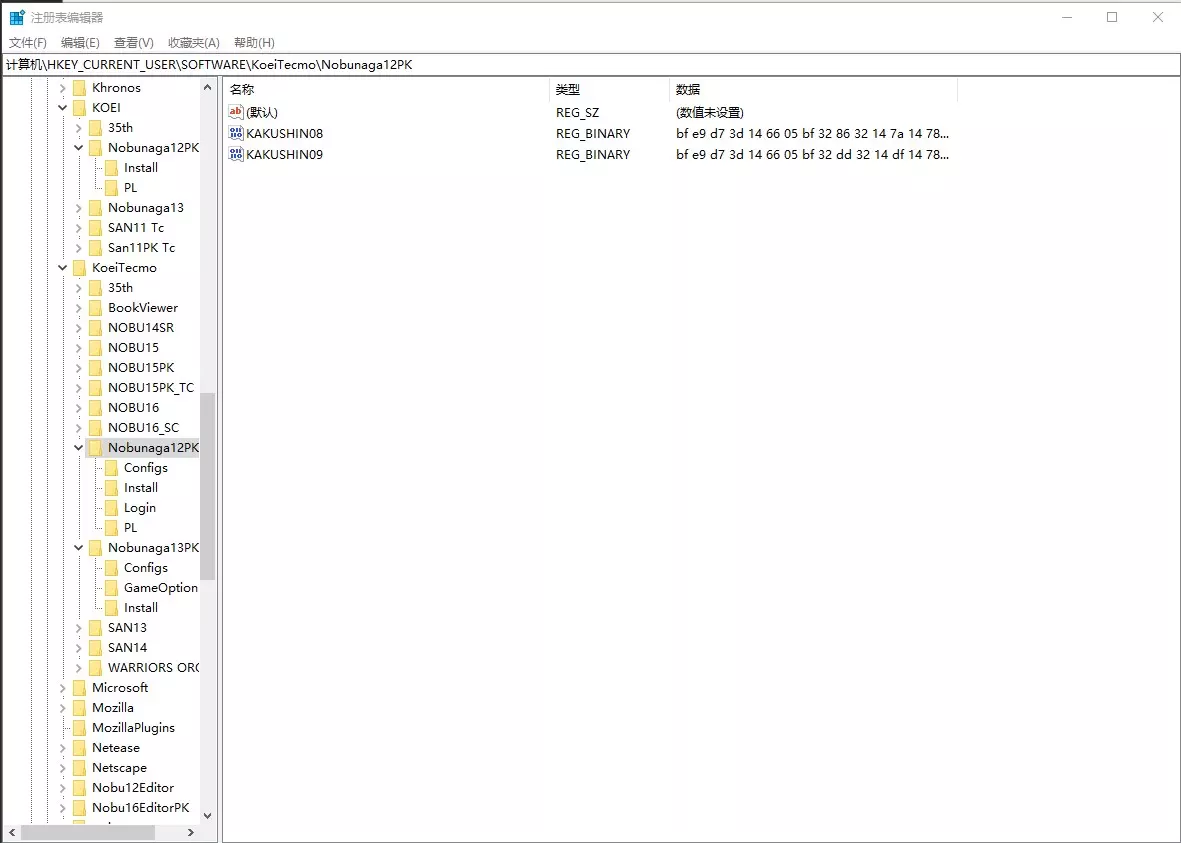Click the Registry Editor title bar icon
Viewport: 1181px width, 843px height.
click(x=17, y=17)
